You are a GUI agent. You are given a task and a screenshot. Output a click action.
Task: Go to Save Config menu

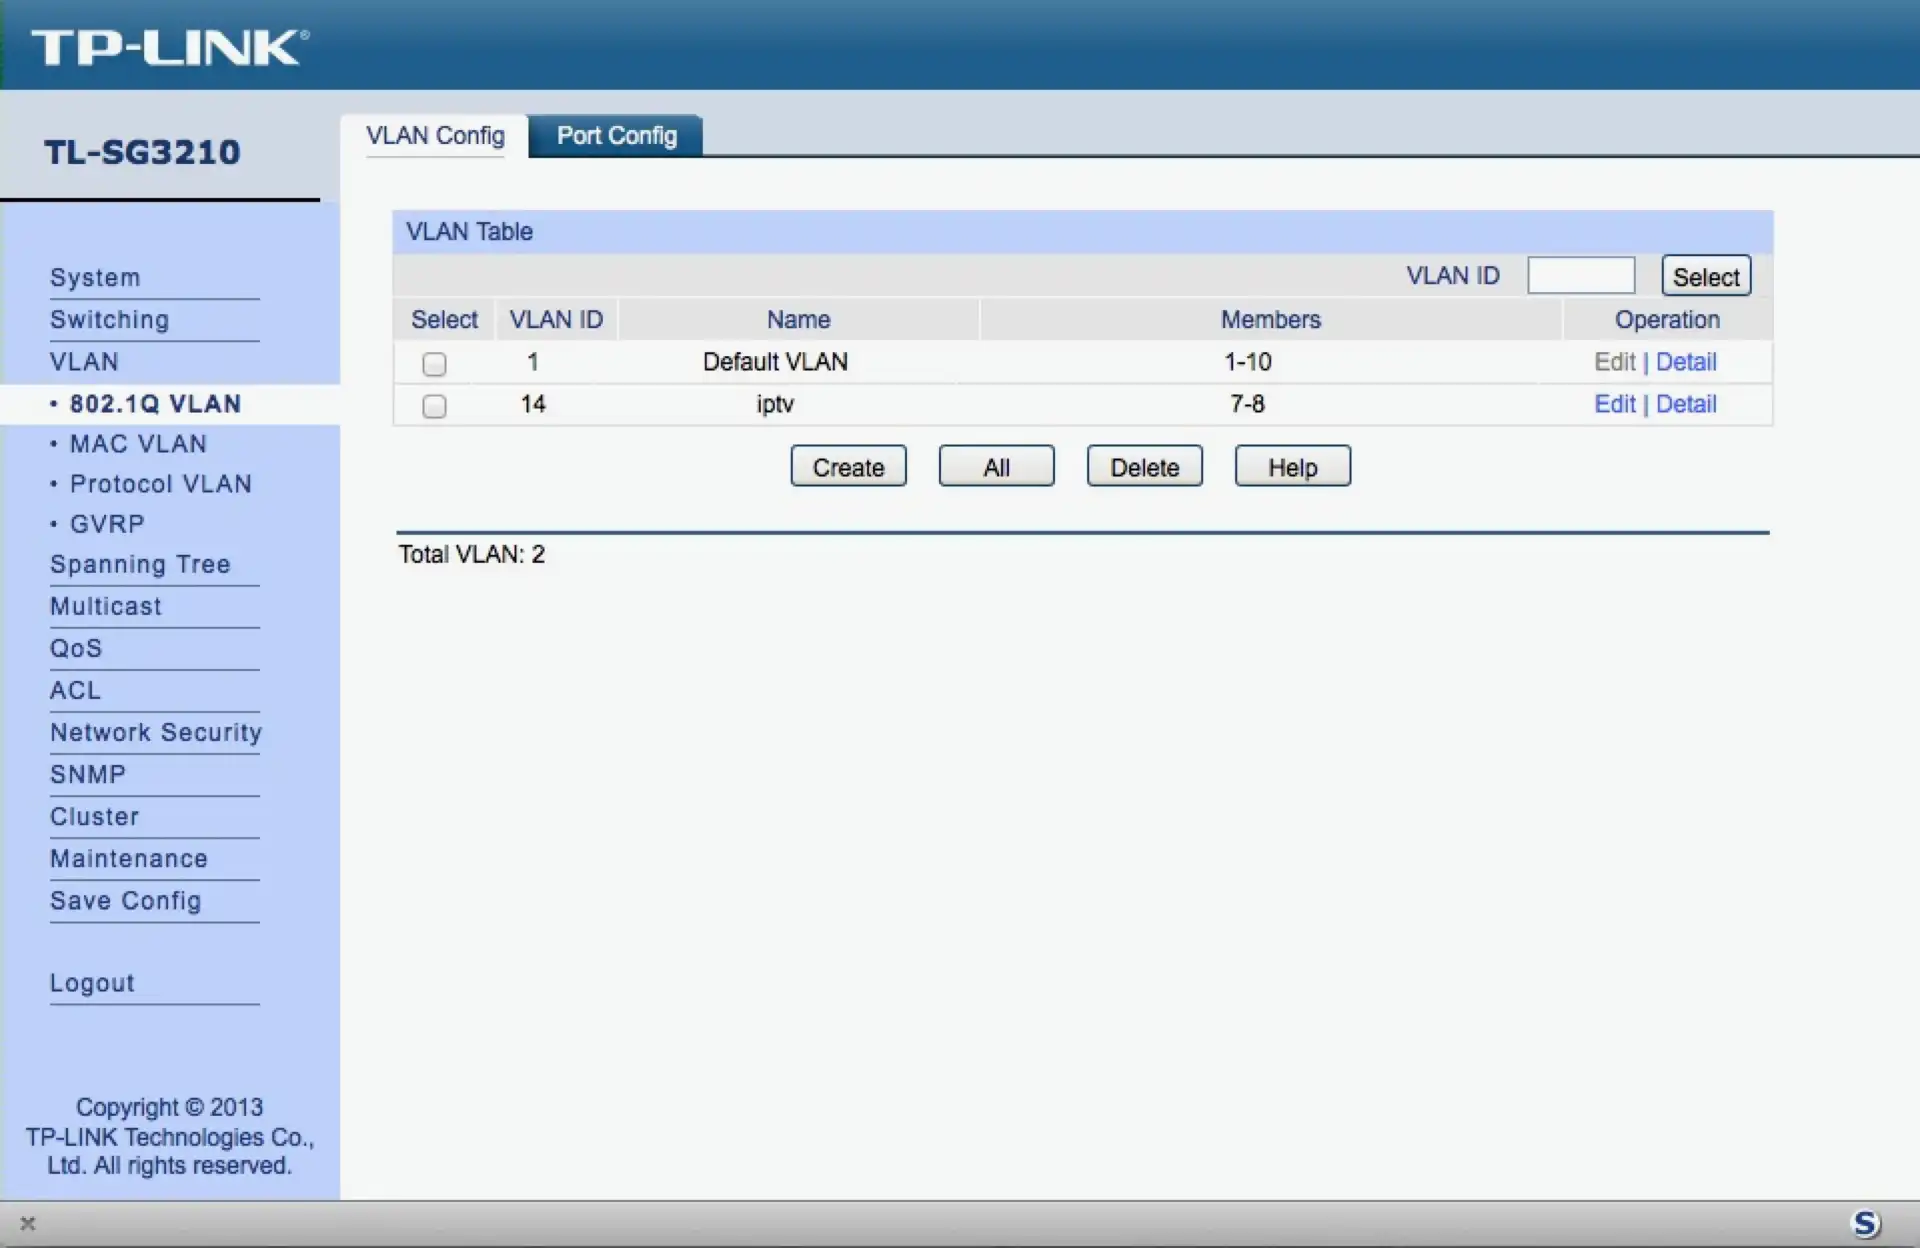click(x=125, y=901)
